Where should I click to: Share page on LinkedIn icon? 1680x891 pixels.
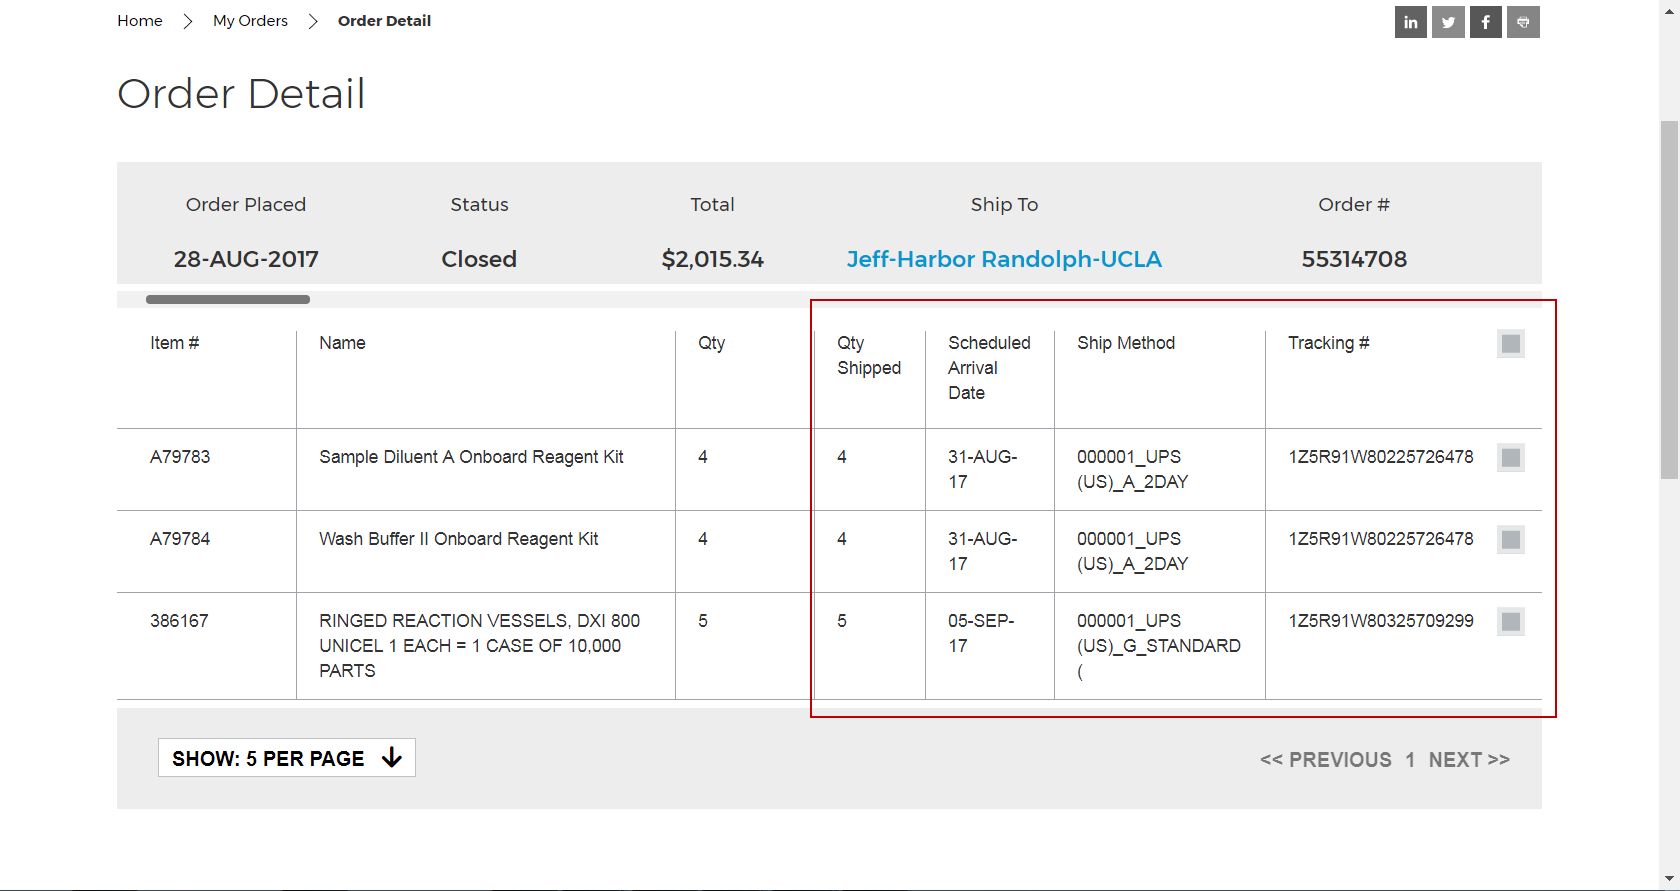coord(1410,22)
